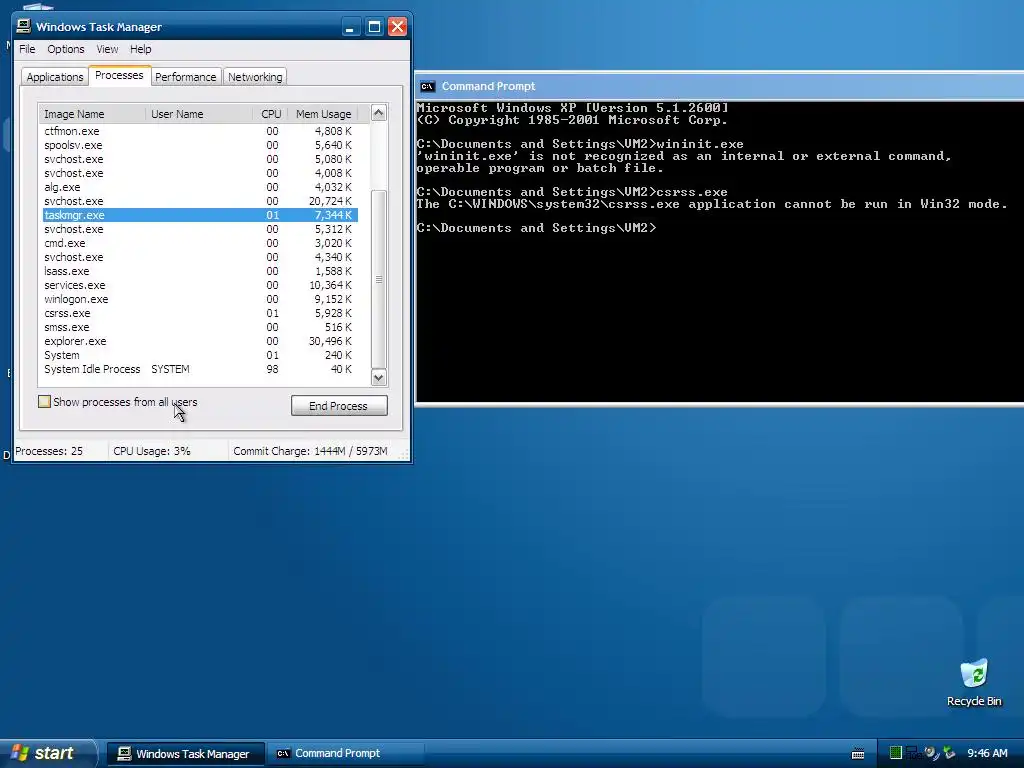1024x768 pixels.
Task: Click the SYSTEM user name cell
Action: pyautogui.click(x=170, y=369)
